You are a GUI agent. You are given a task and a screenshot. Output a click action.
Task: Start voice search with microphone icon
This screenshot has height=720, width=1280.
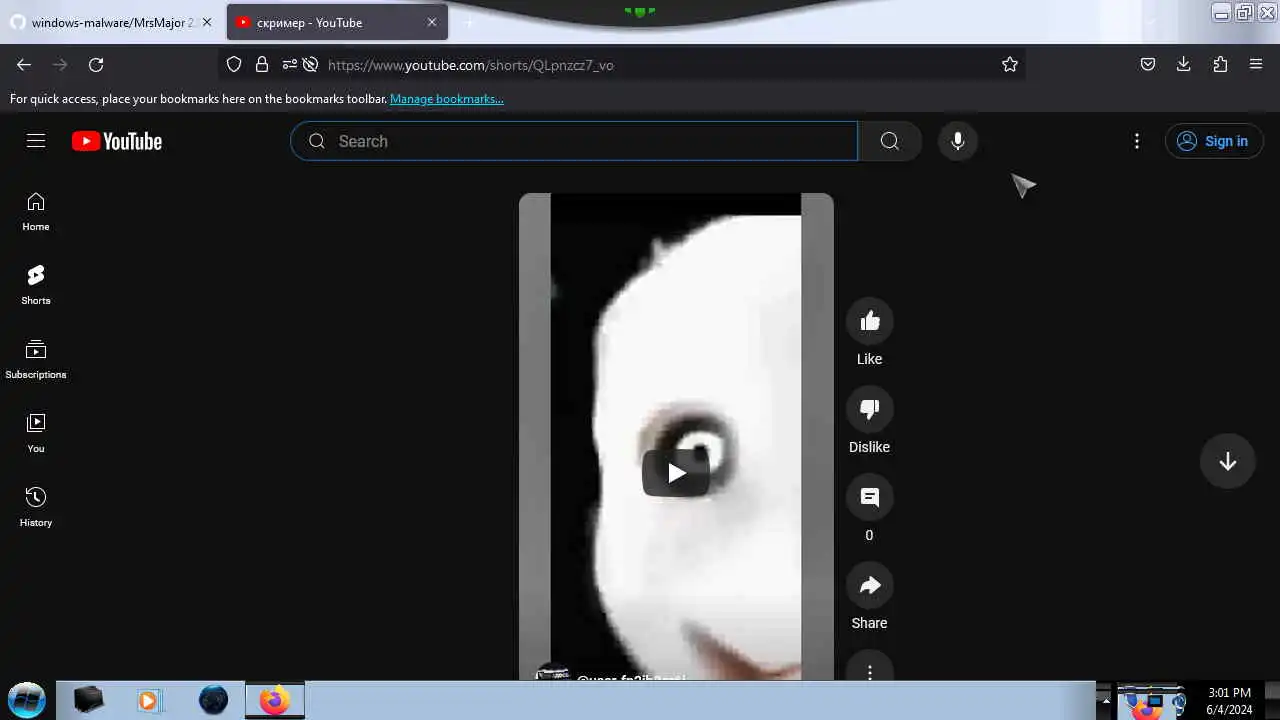957,141
